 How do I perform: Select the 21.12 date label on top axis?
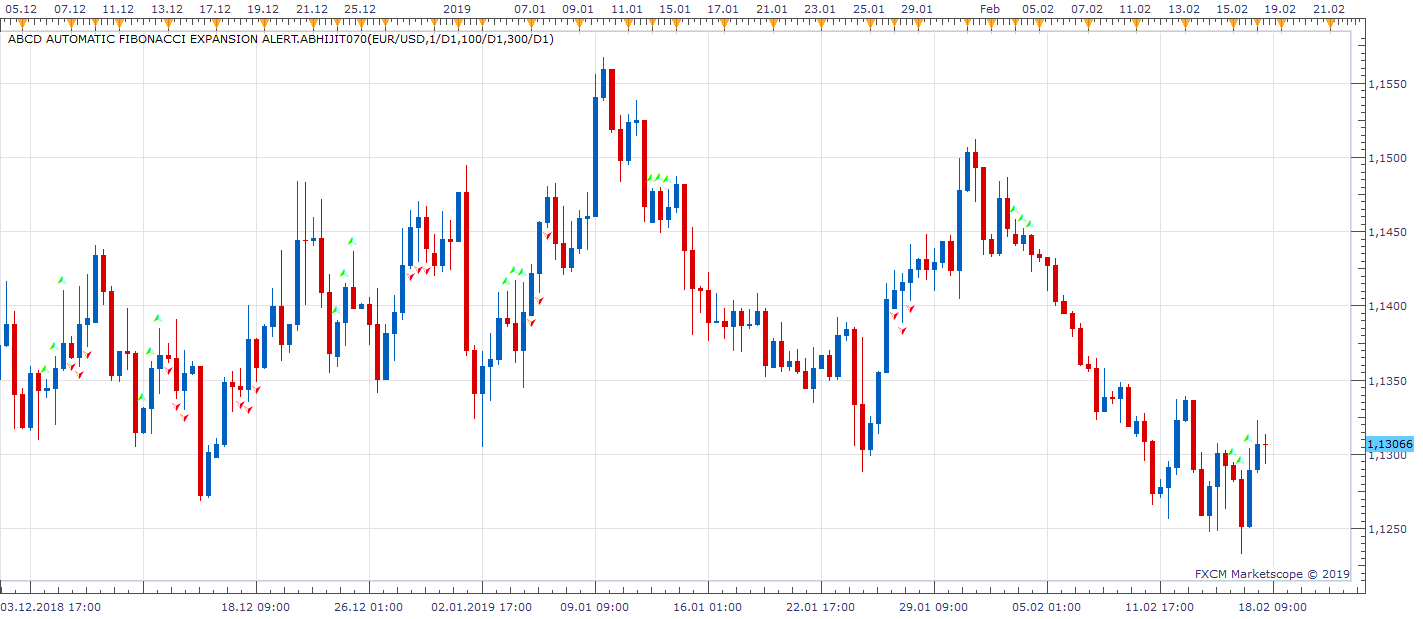(311, 8)
